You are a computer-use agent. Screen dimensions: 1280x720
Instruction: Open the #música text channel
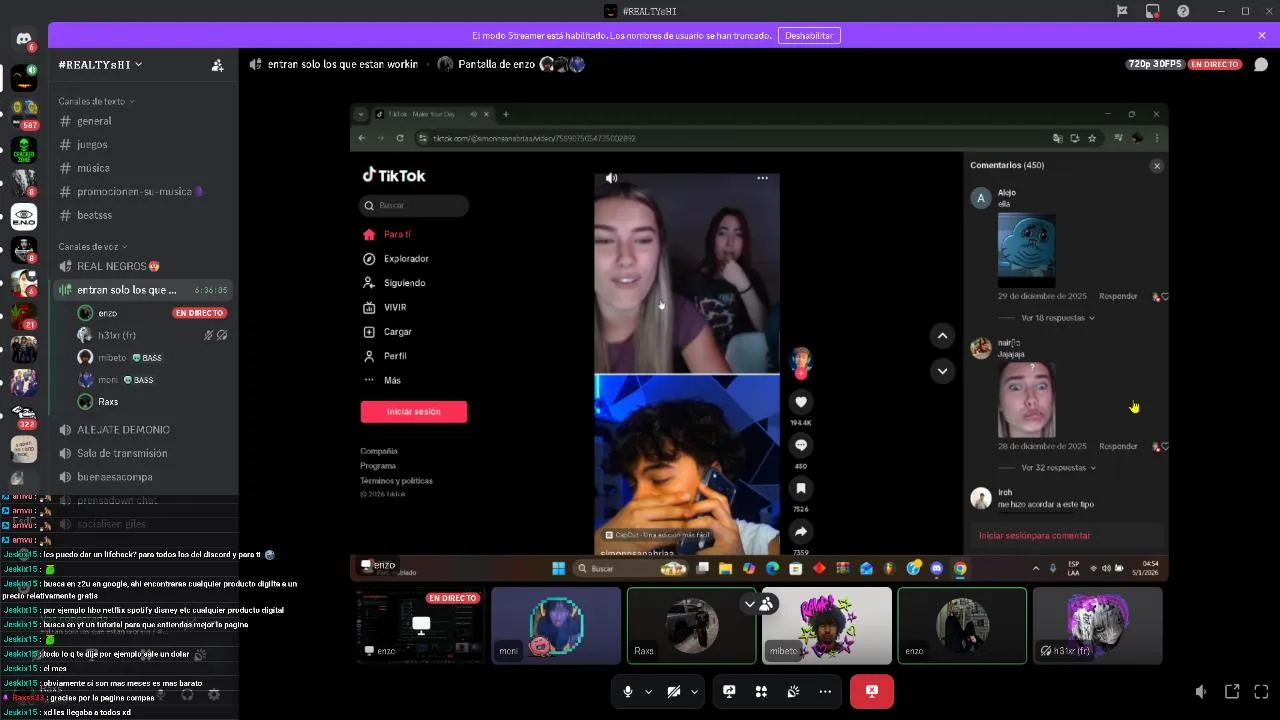pos(143,168)
